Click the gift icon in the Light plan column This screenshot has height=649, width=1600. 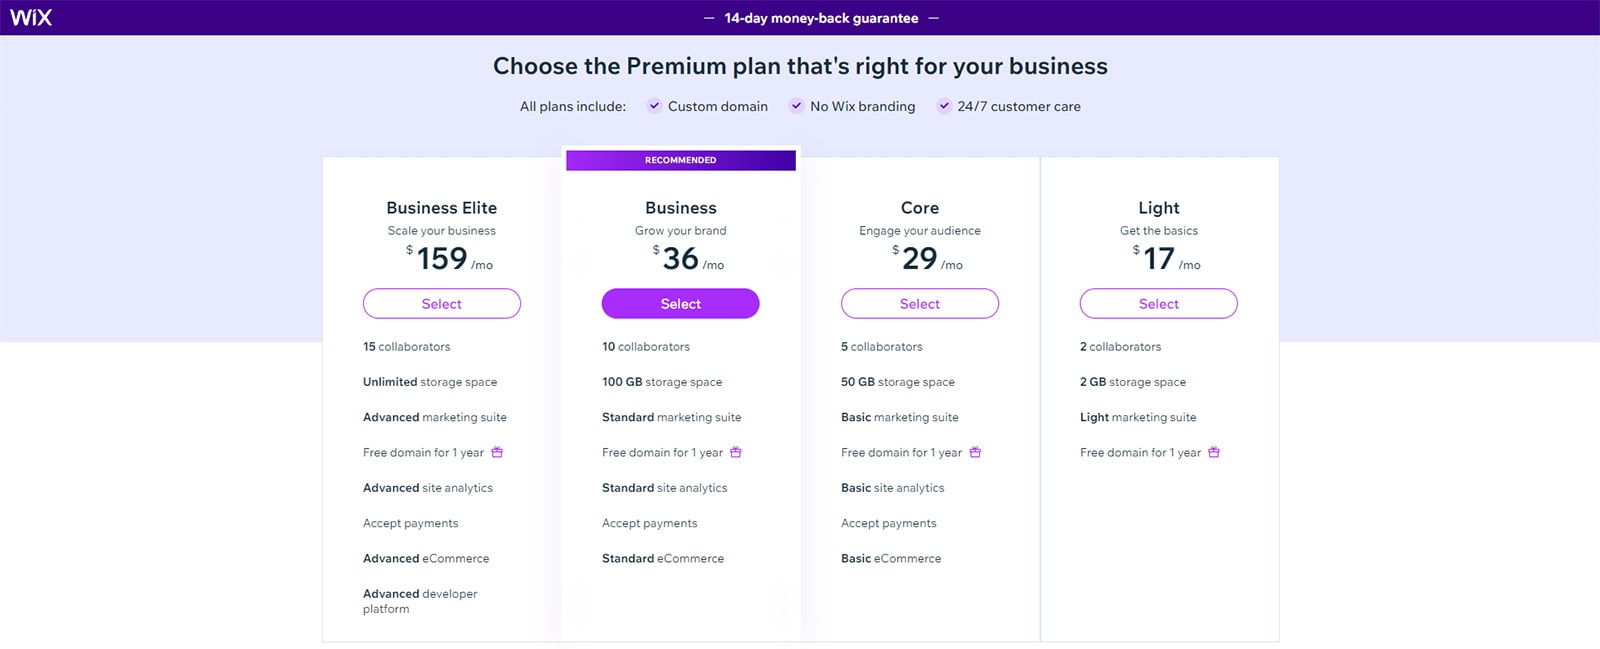pyautogui.click(x=1213, y=452)
